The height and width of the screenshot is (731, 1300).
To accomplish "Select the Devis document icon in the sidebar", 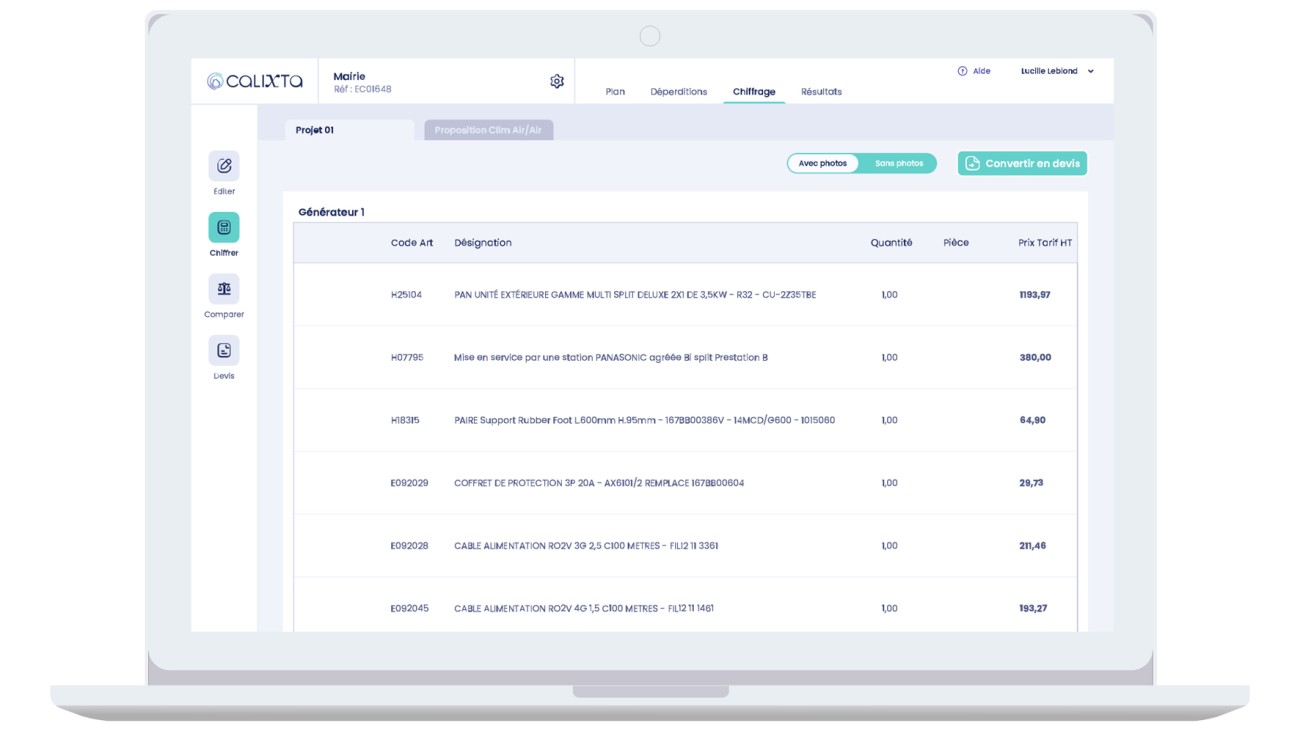I will (224, 351).
